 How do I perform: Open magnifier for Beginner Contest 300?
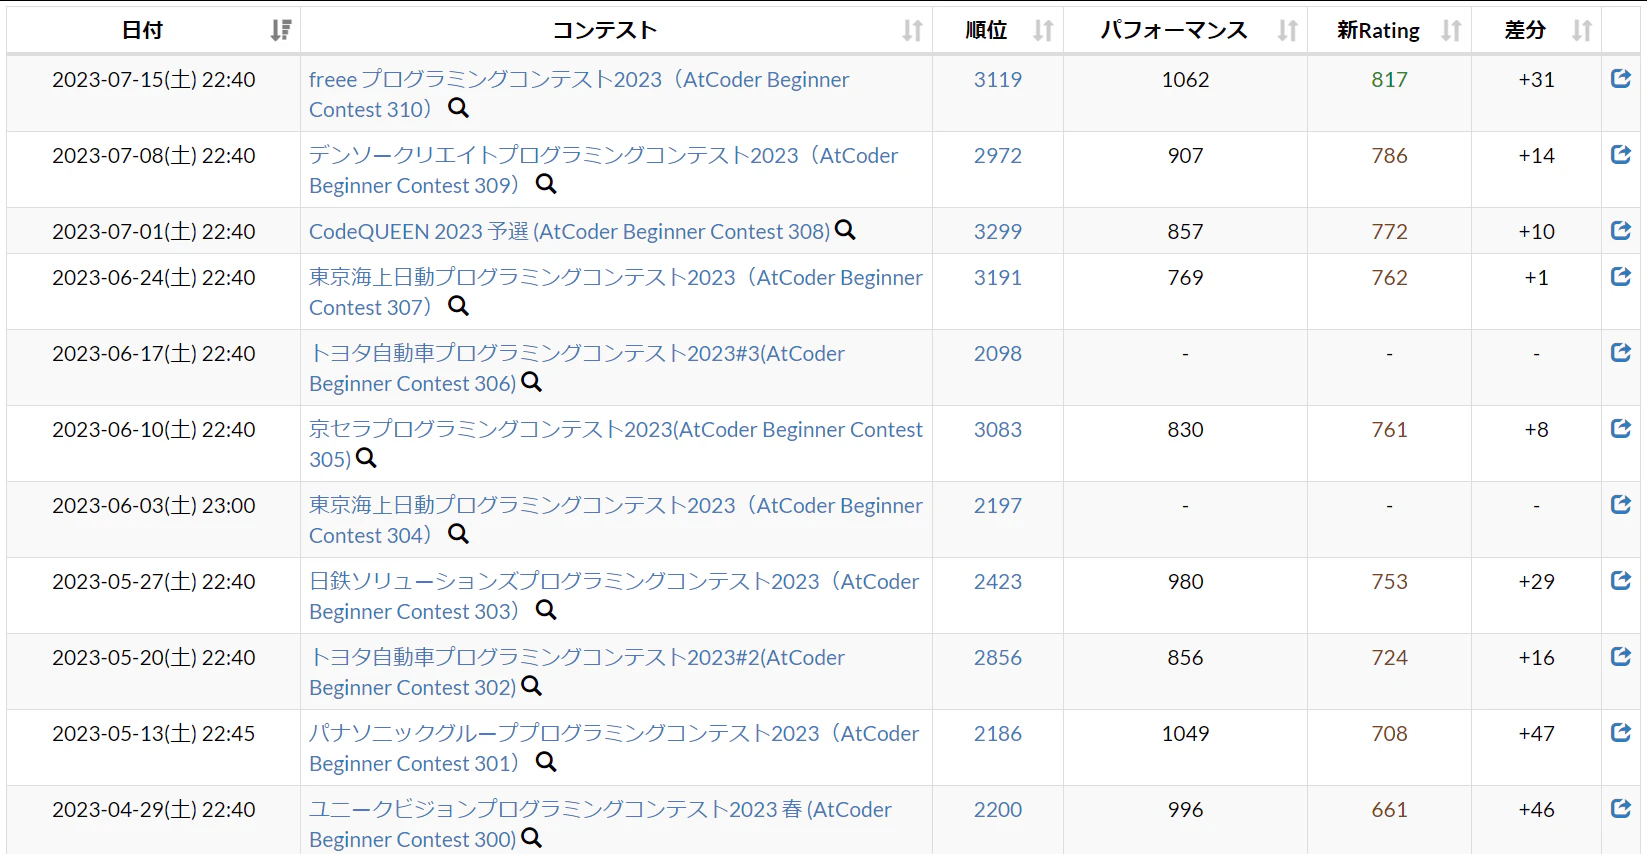pyautogui.click(x=532, y=838)
